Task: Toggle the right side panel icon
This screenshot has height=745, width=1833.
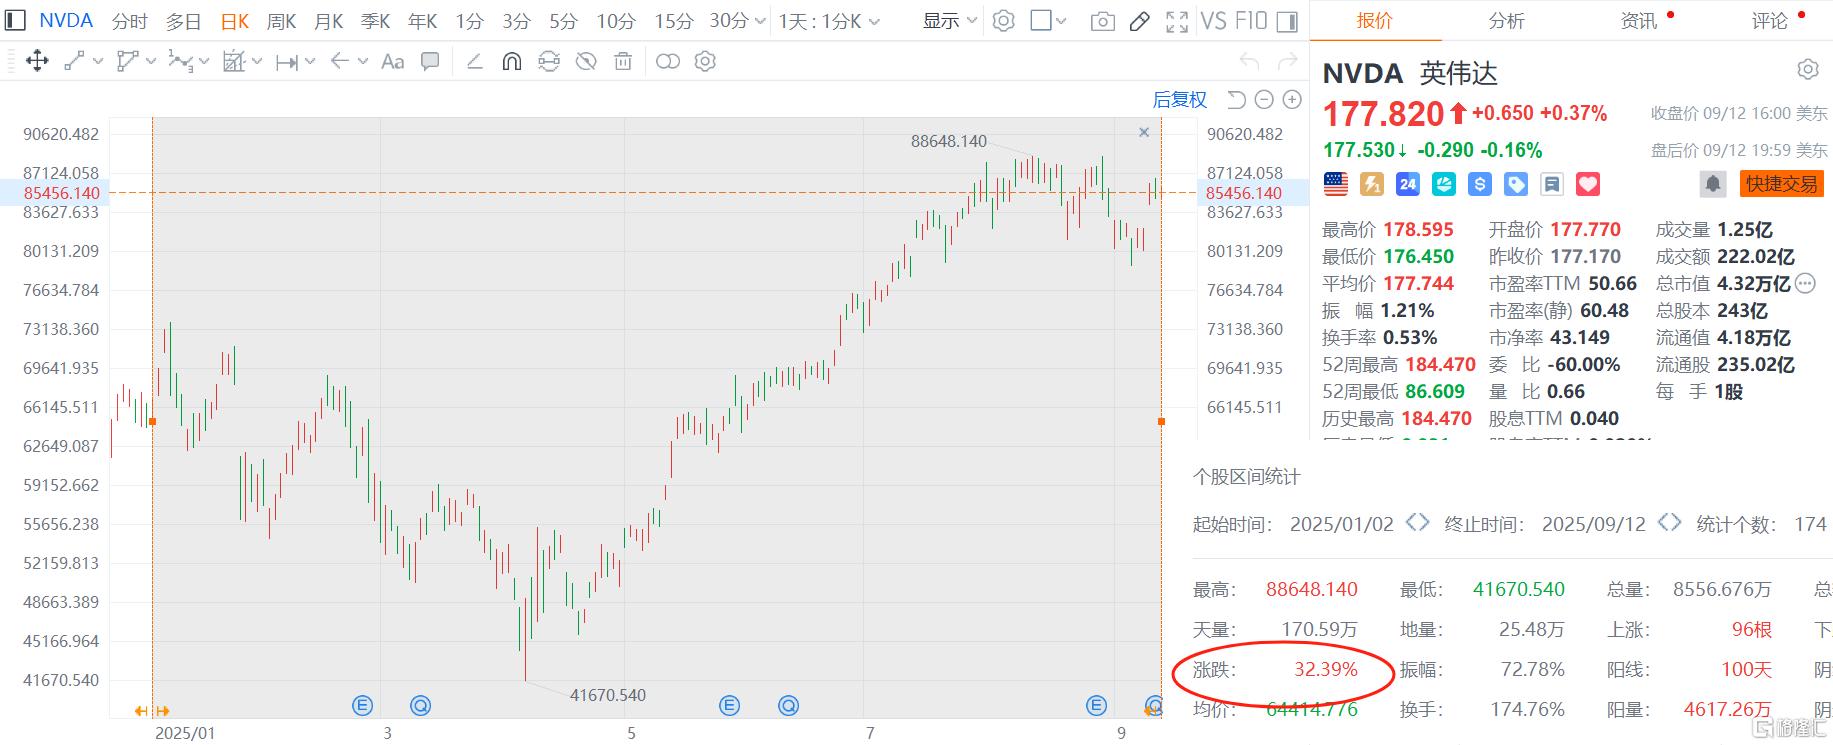Action: 1288,21
